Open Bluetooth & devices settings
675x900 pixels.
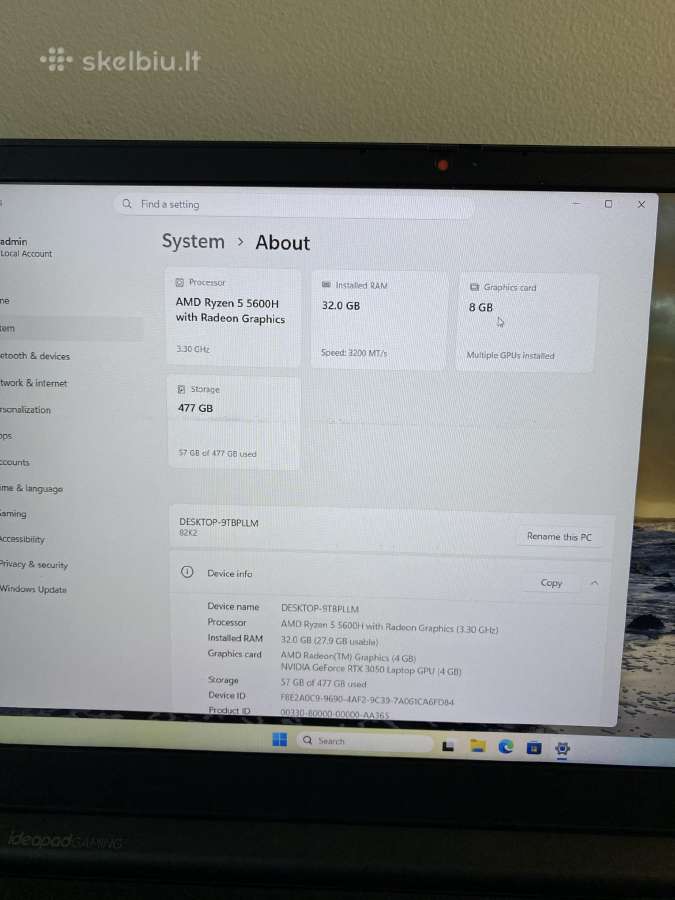(36, 356)
